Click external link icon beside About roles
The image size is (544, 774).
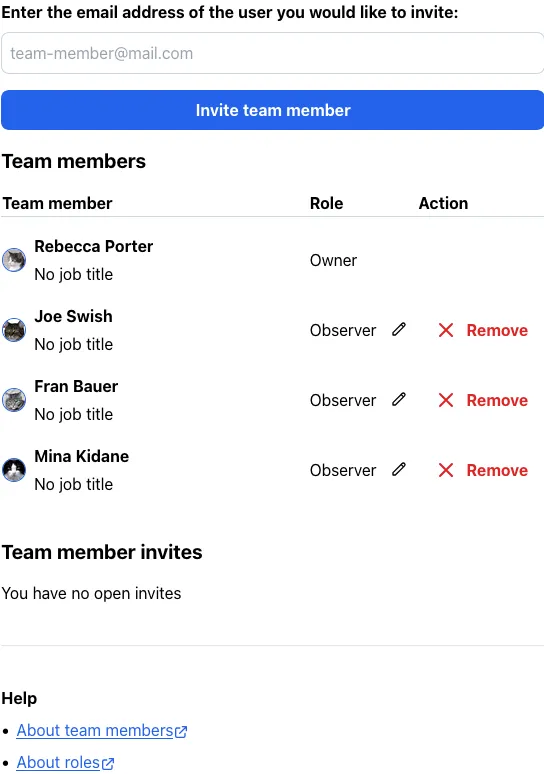coord(108,764)
